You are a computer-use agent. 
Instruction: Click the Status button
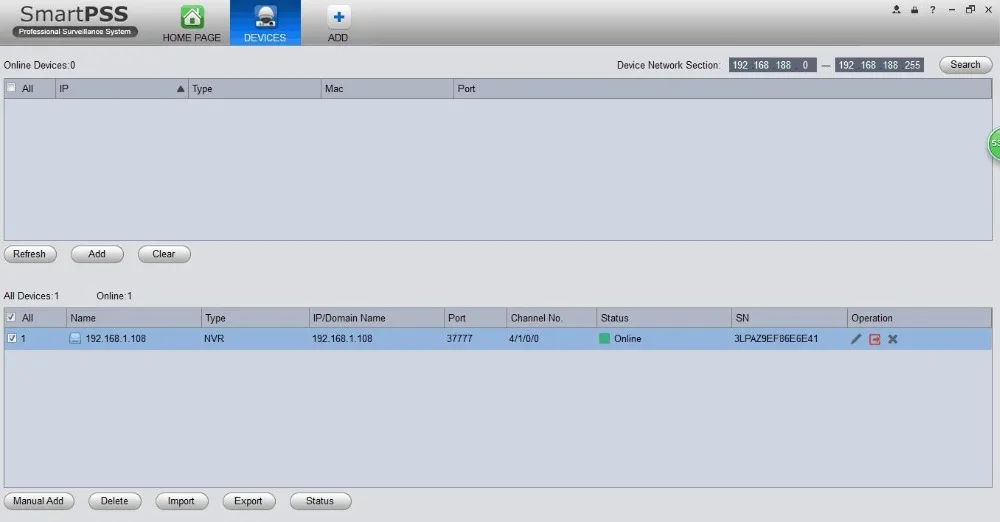[x=320, y=501]
